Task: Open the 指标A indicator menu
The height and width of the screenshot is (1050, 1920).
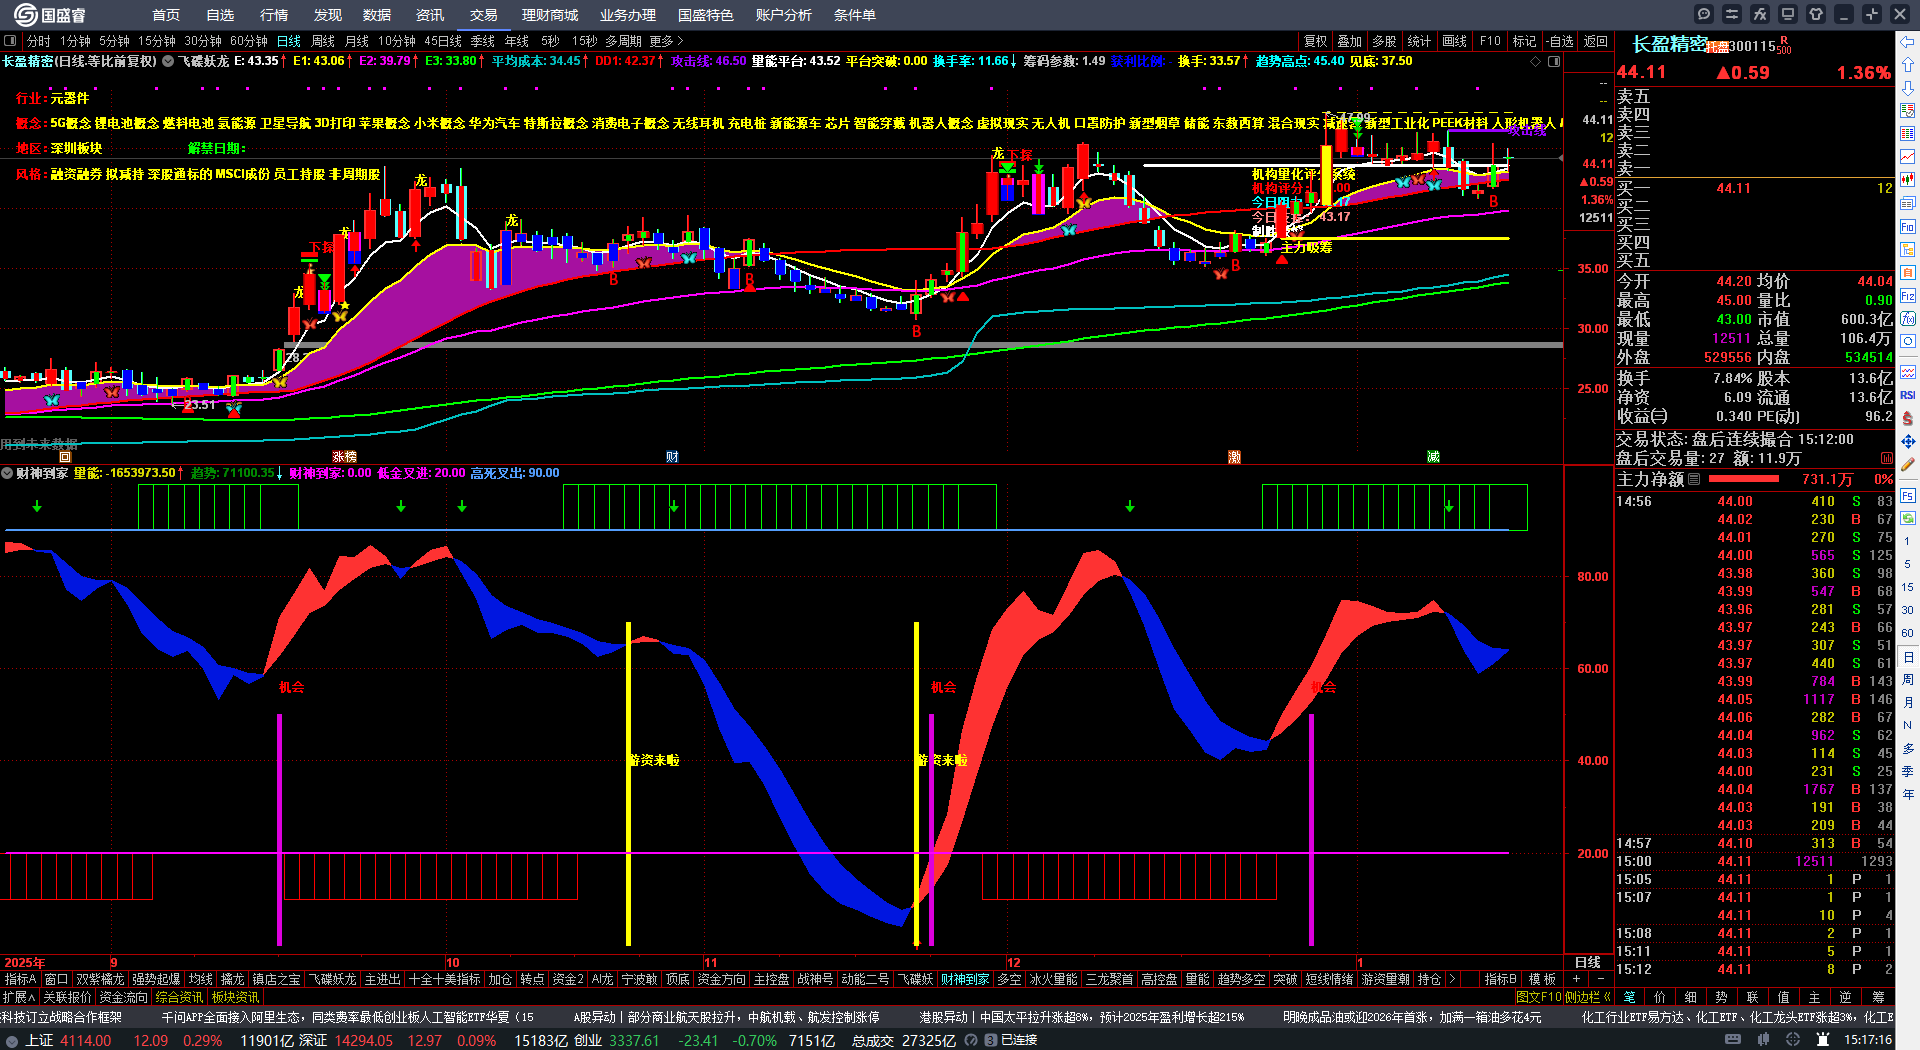Action: click(x=20, y=979)
